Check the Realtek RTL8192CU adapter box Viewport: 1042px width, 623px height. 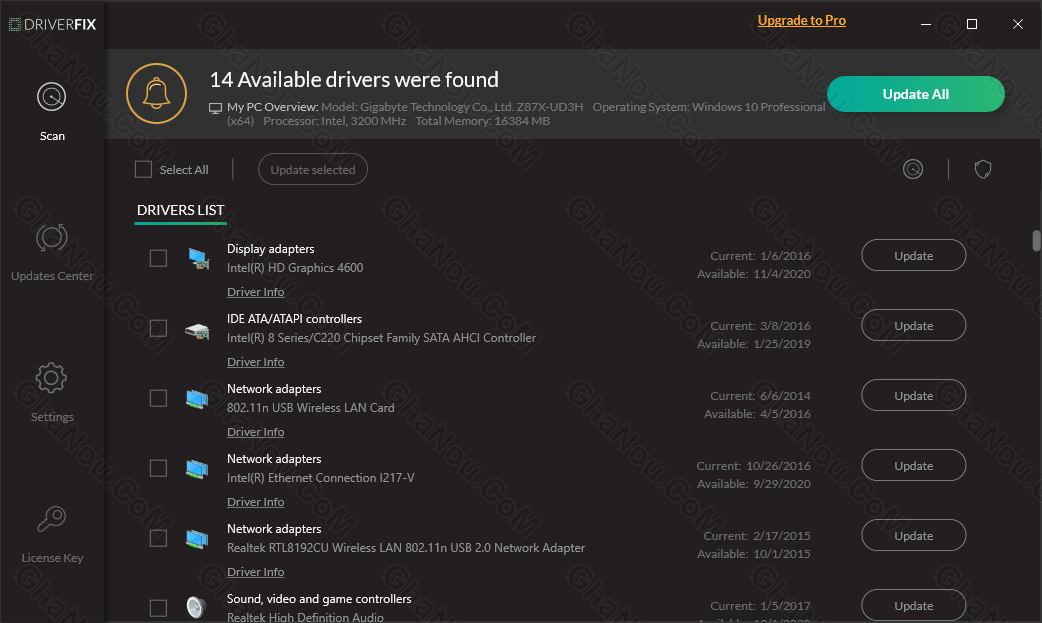(158, 538)
